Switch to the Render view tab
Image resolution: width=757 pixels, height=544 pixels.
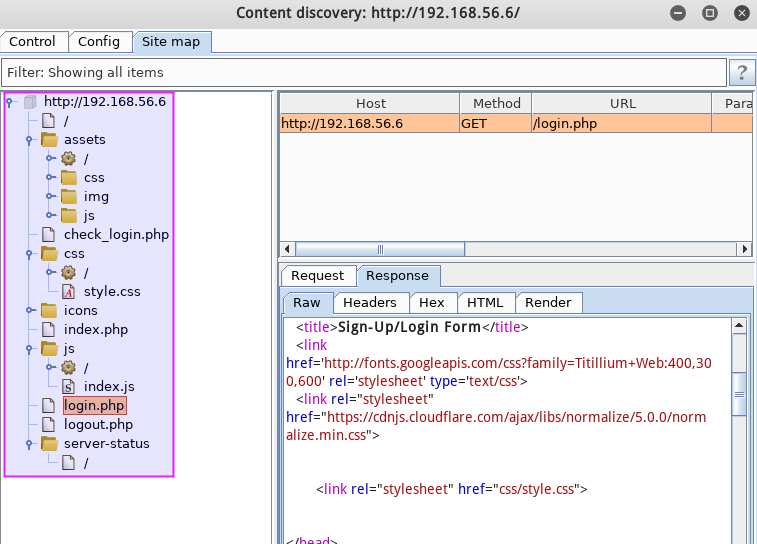pos(548,303)
